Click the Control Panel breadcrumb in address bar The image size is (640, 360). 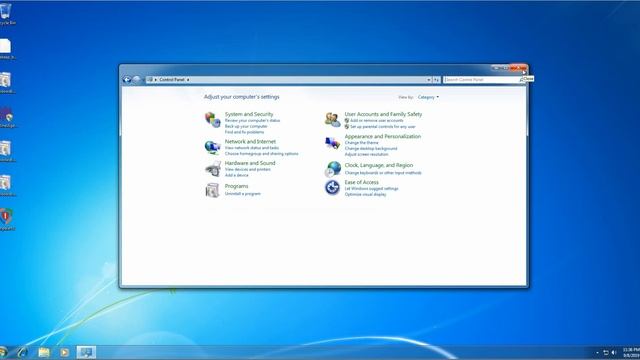point(172,80)
